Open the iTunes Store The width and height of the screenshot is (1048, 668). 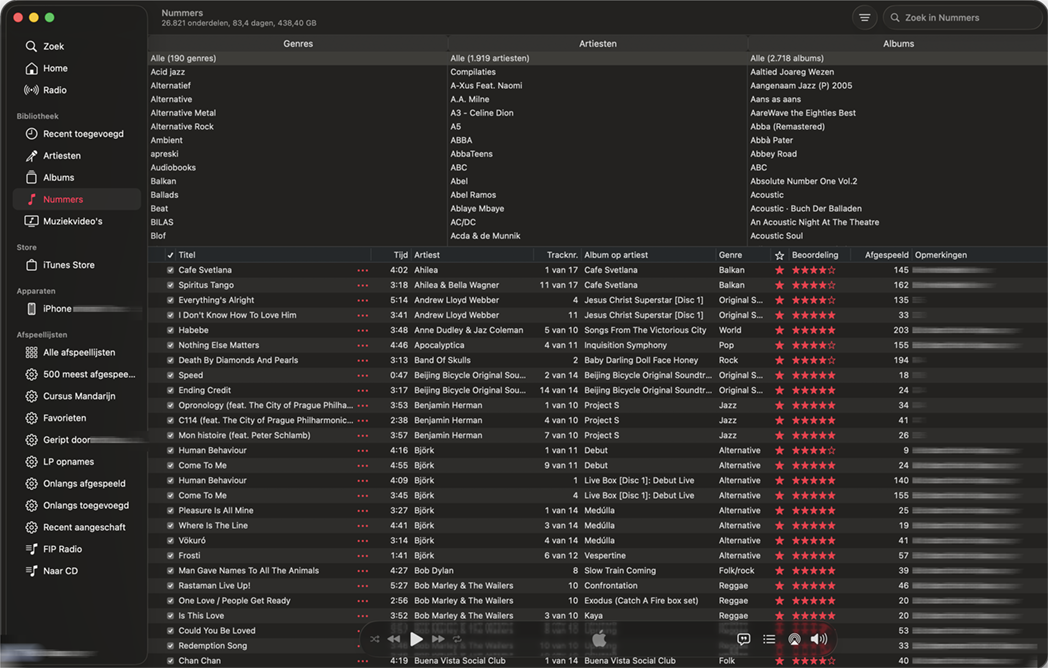[x=60, y=265]
